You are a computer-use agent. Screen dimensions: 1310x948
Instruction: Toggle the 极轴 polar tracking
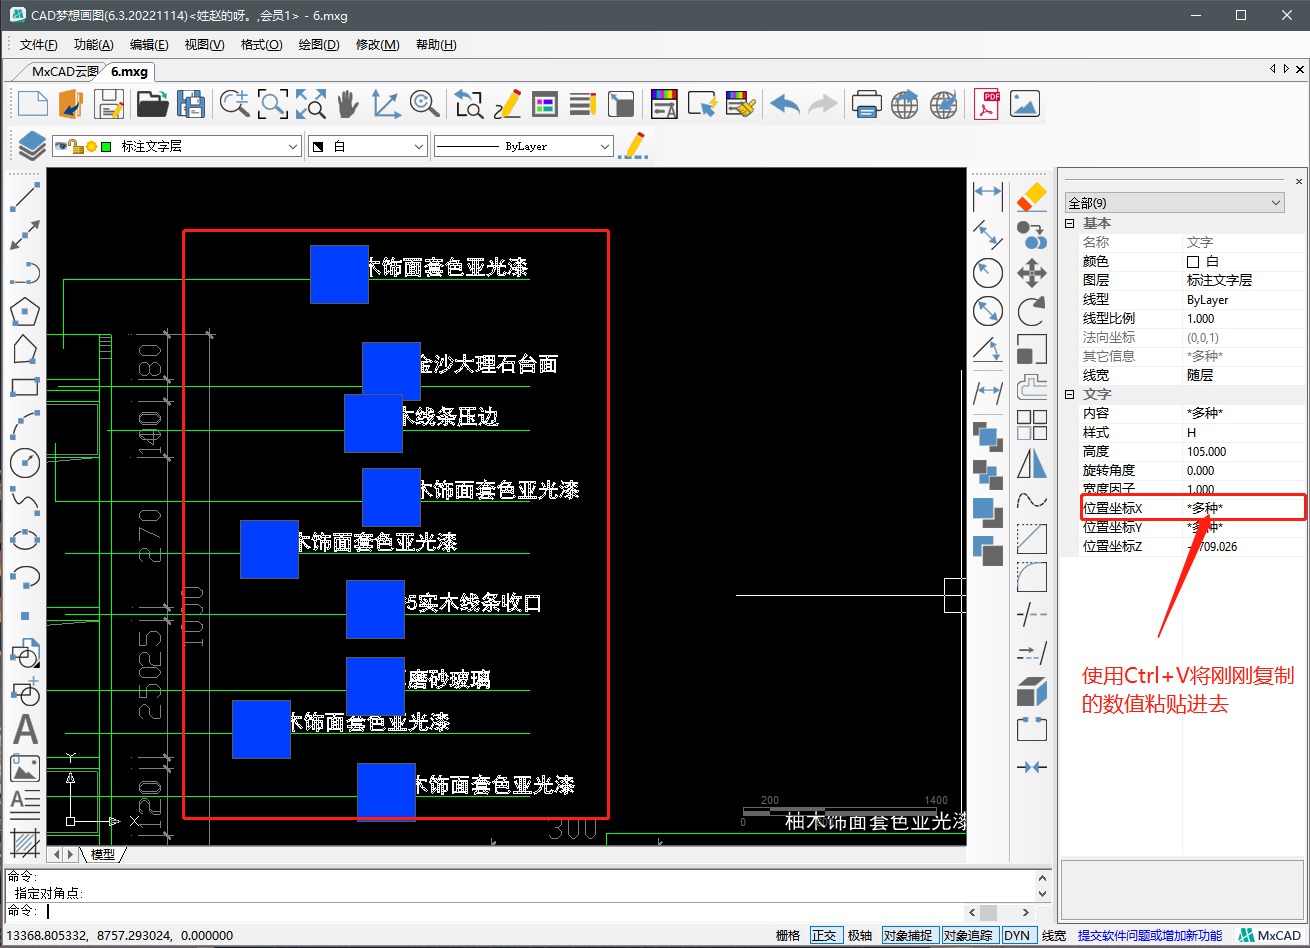pos(860,936)
